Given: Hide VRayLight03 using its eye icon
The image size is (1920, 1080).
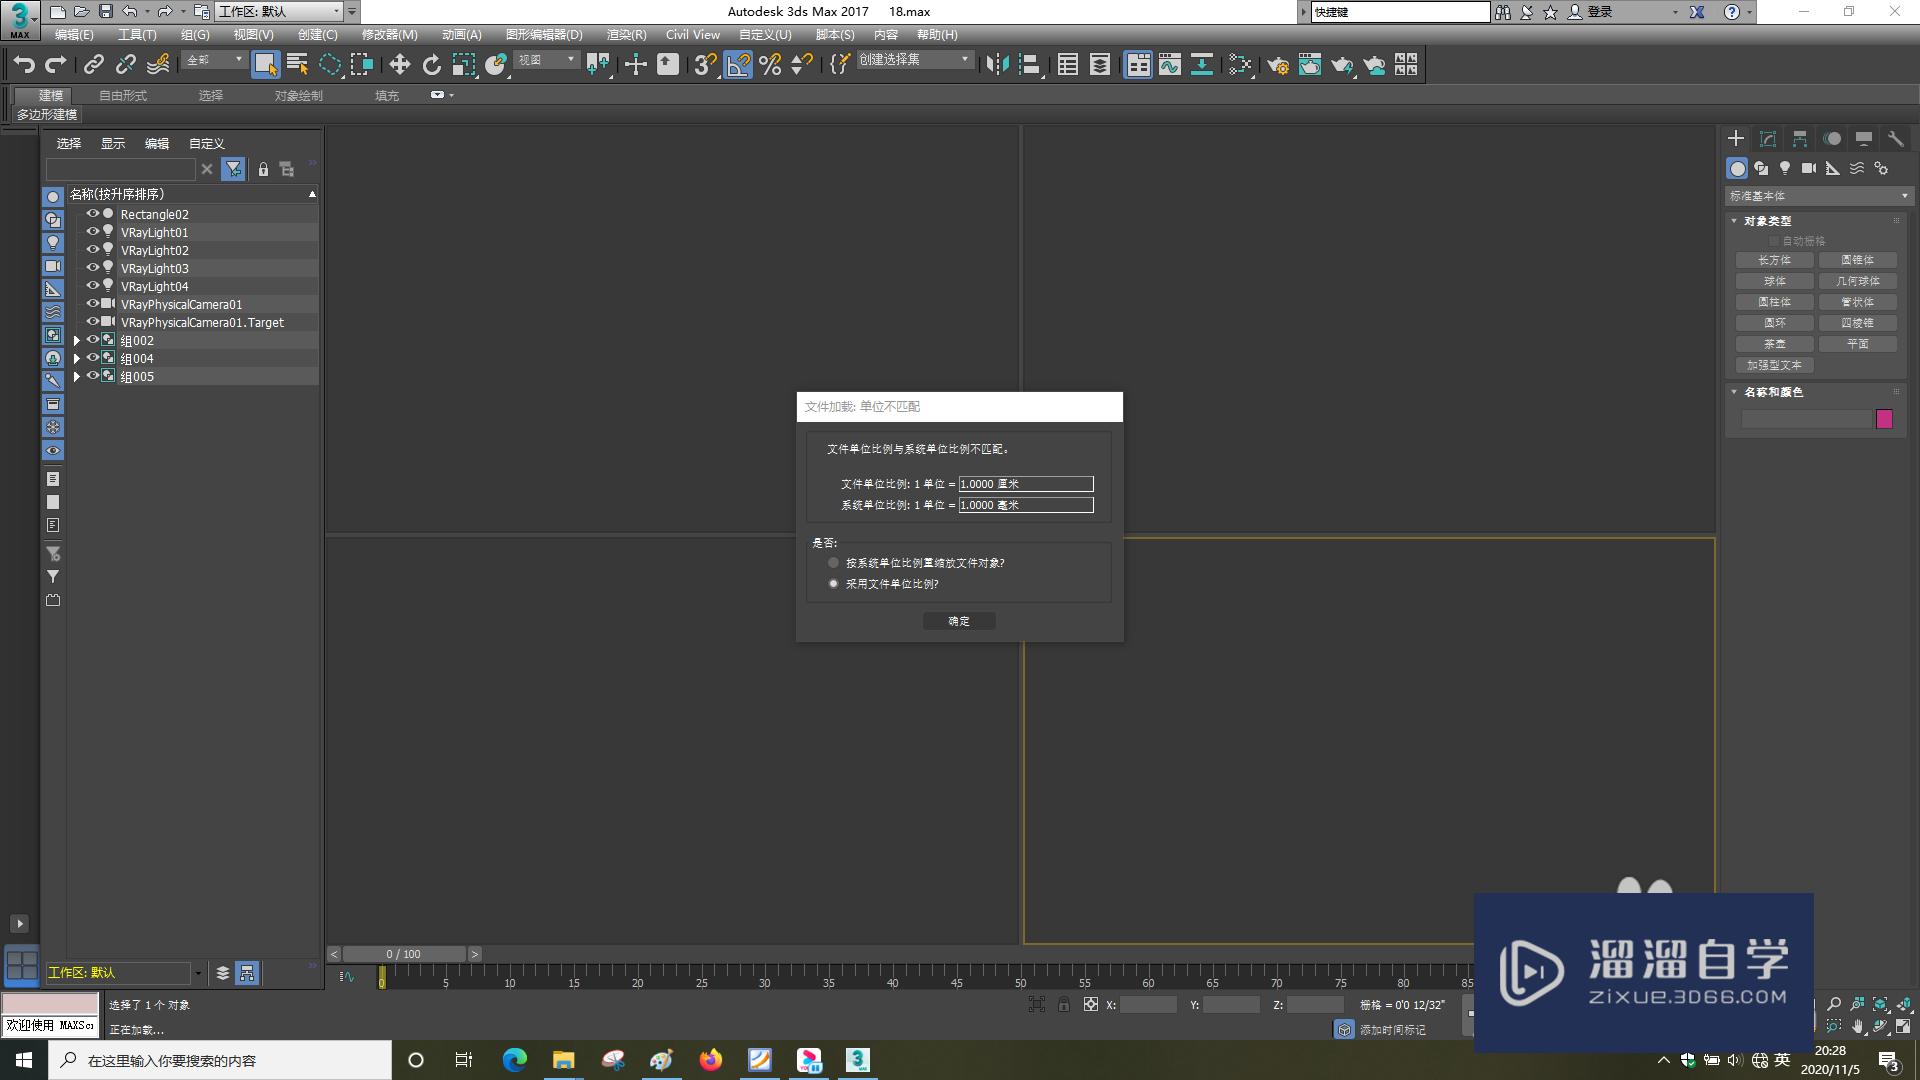Looking at the screenshot, I should pos(92,268).
